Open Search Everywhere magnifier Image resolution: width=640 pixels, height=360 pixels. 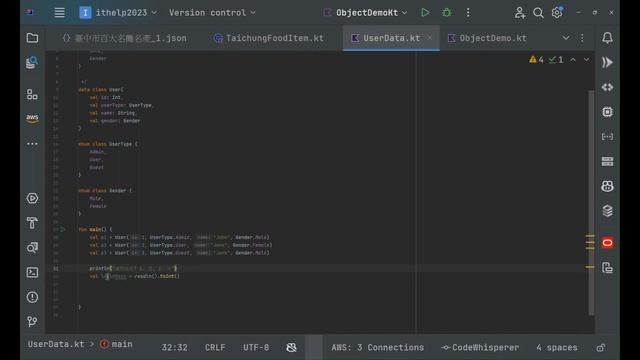click(x=538, y=13)
